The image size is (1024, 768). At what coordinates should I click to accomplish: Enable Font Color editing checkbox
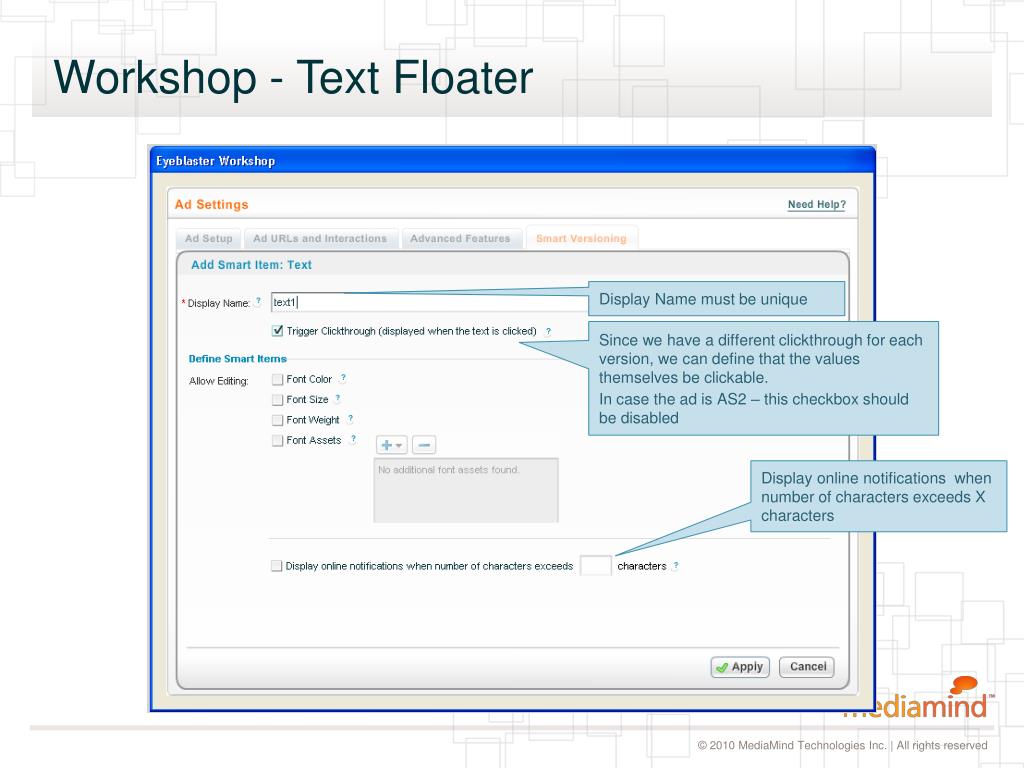coord(278,379)
